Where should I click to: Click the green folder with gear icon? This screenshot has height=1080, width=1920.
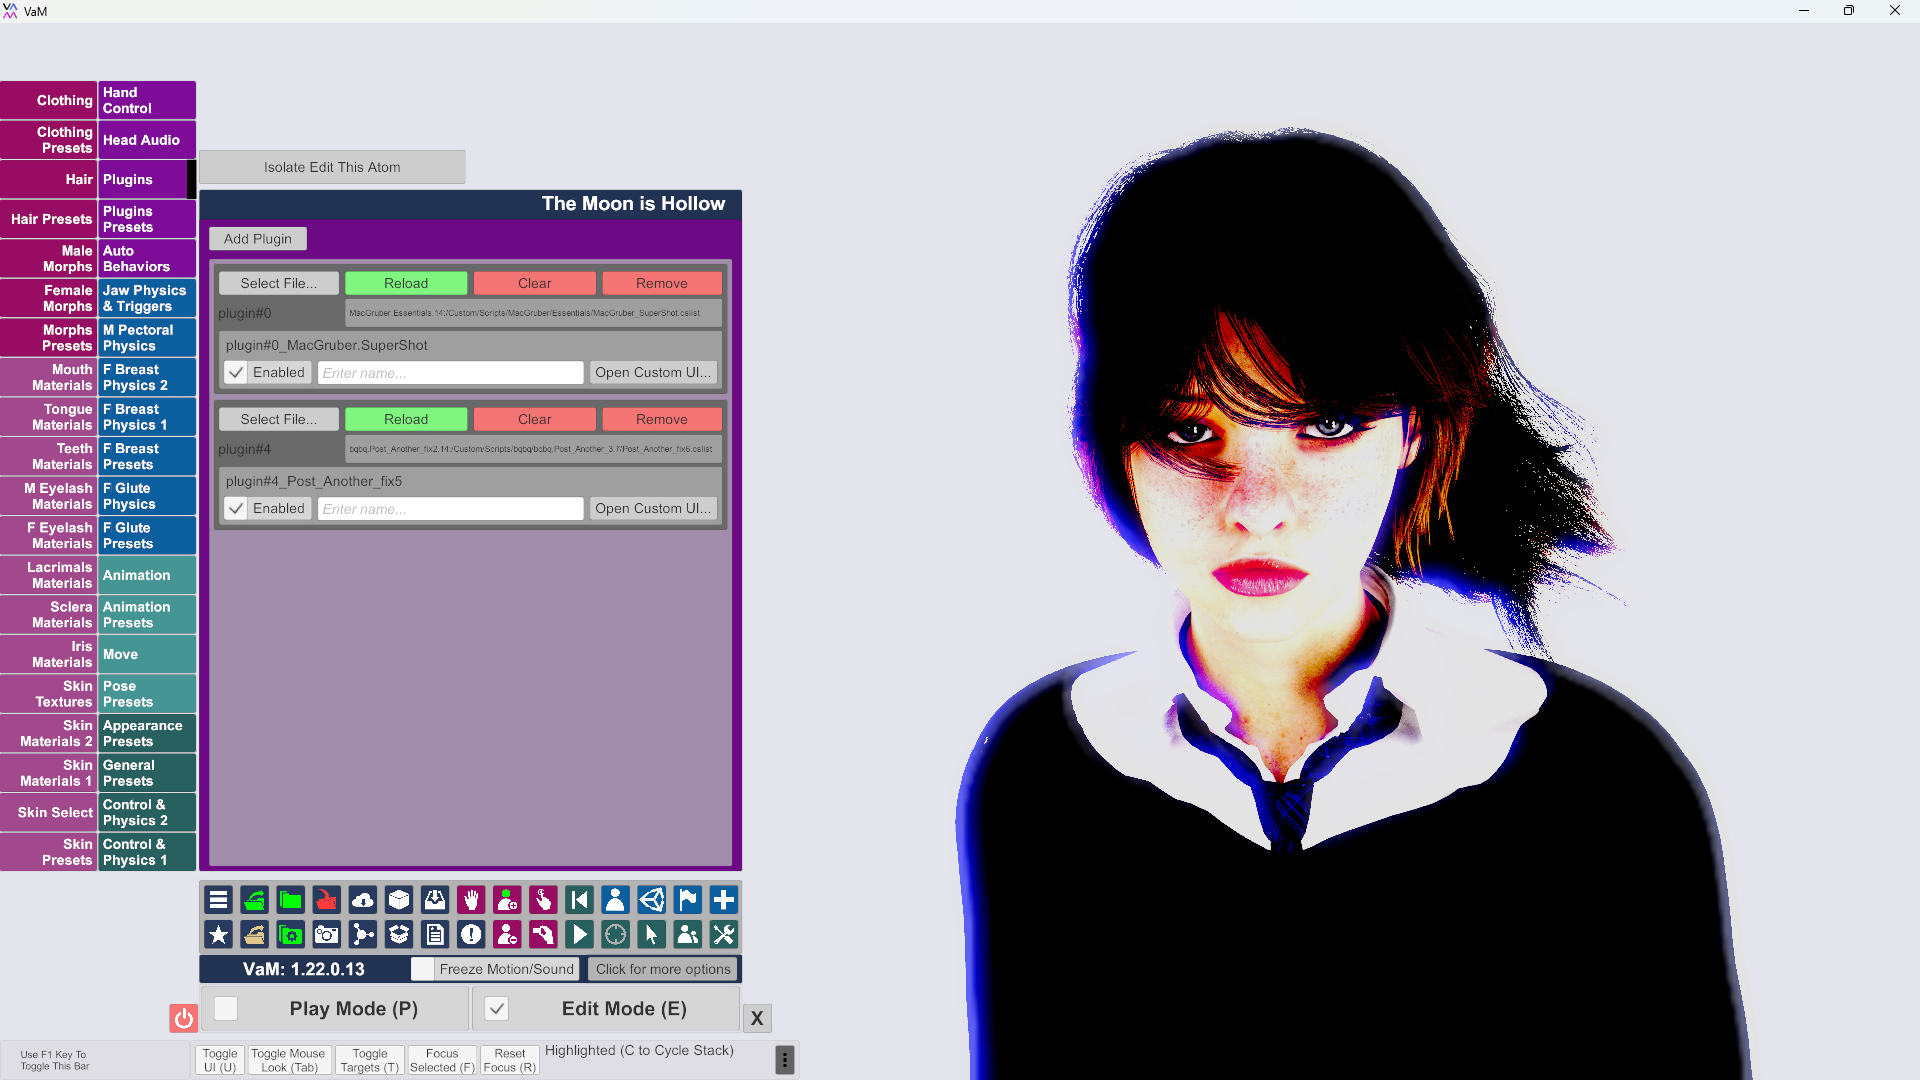tap(290, 935)
